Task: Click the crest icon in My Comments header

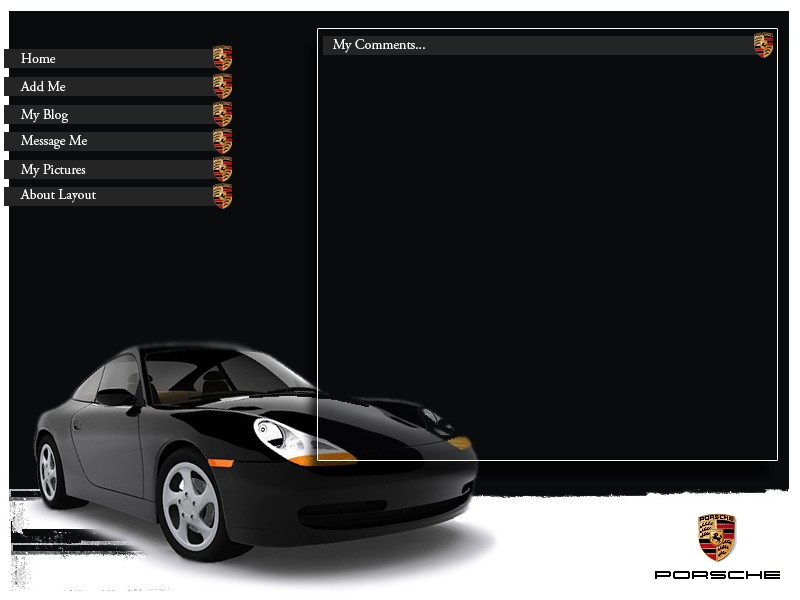Action: tap(763, 45)
